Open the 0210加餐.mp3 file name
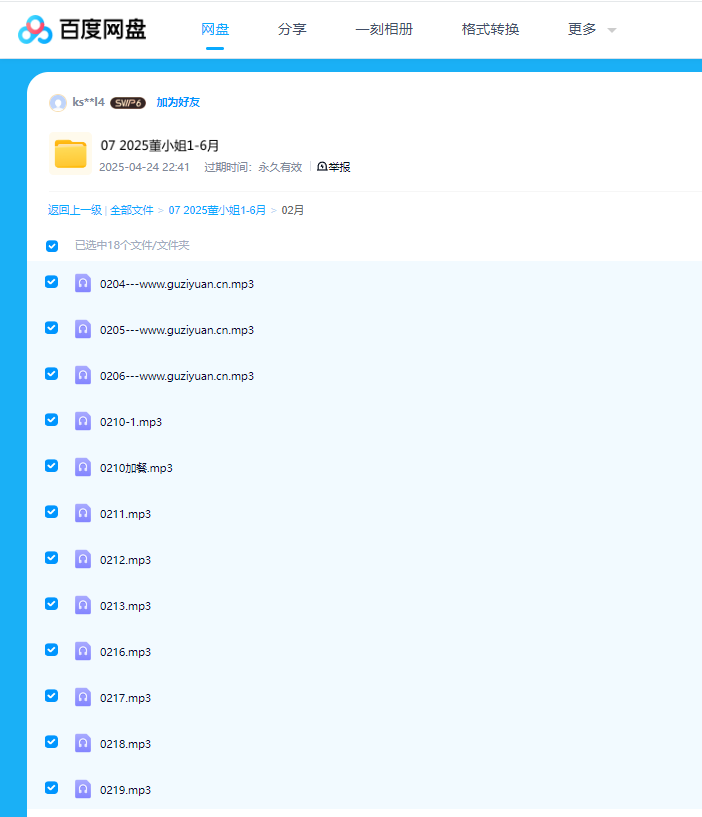Image resolution: width=702 pixels, height=817 pixels. point(136,468)
